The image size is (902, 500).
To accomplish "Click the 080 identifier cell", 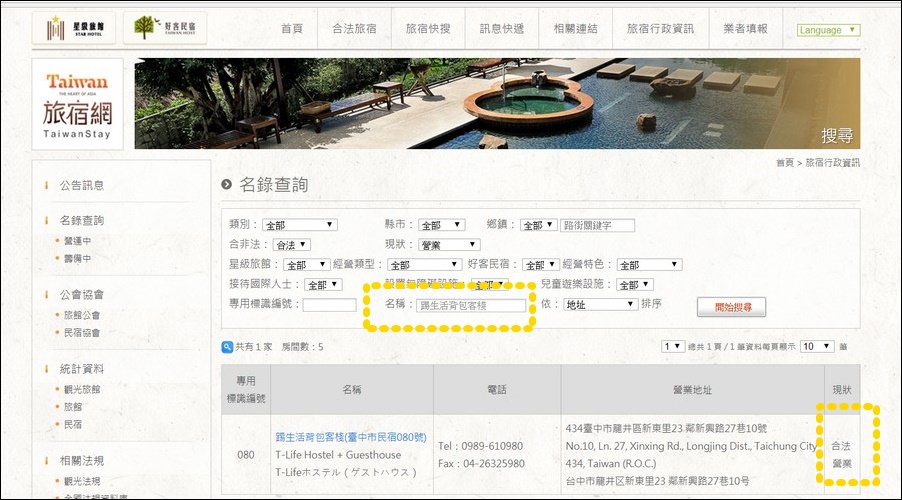I will pos(246,455).
